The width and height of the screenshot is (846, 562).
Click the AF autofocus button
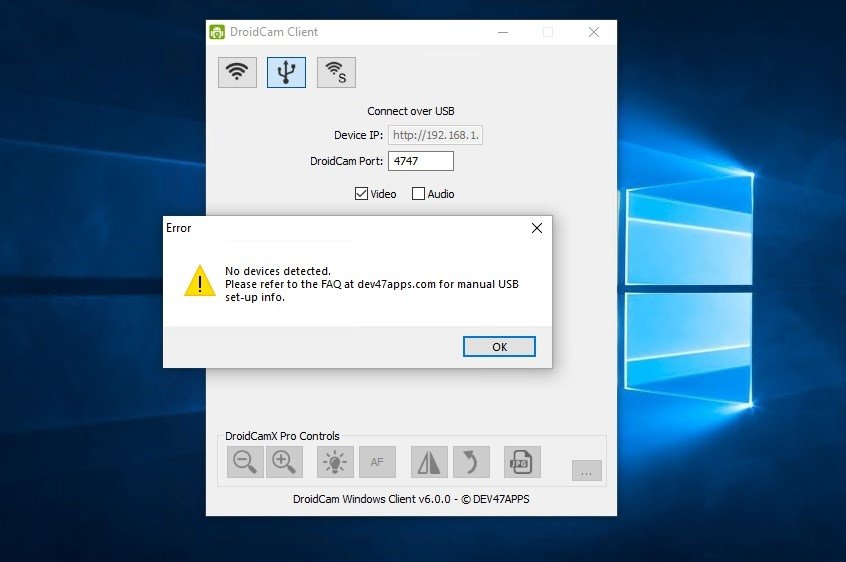pyautogui.click(x=377, y=462)
